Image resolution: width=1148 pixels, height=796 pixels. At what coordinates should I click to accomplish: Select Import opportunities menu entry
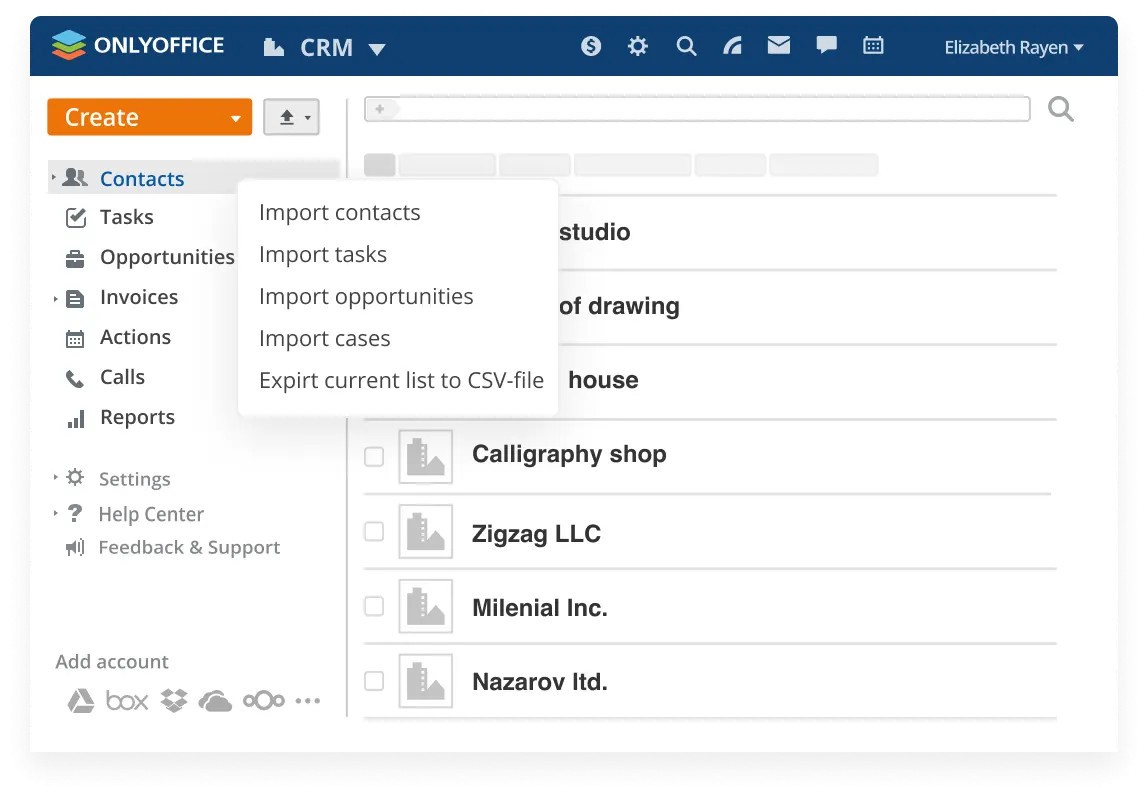pyautogui.click(x=366, y=297)
